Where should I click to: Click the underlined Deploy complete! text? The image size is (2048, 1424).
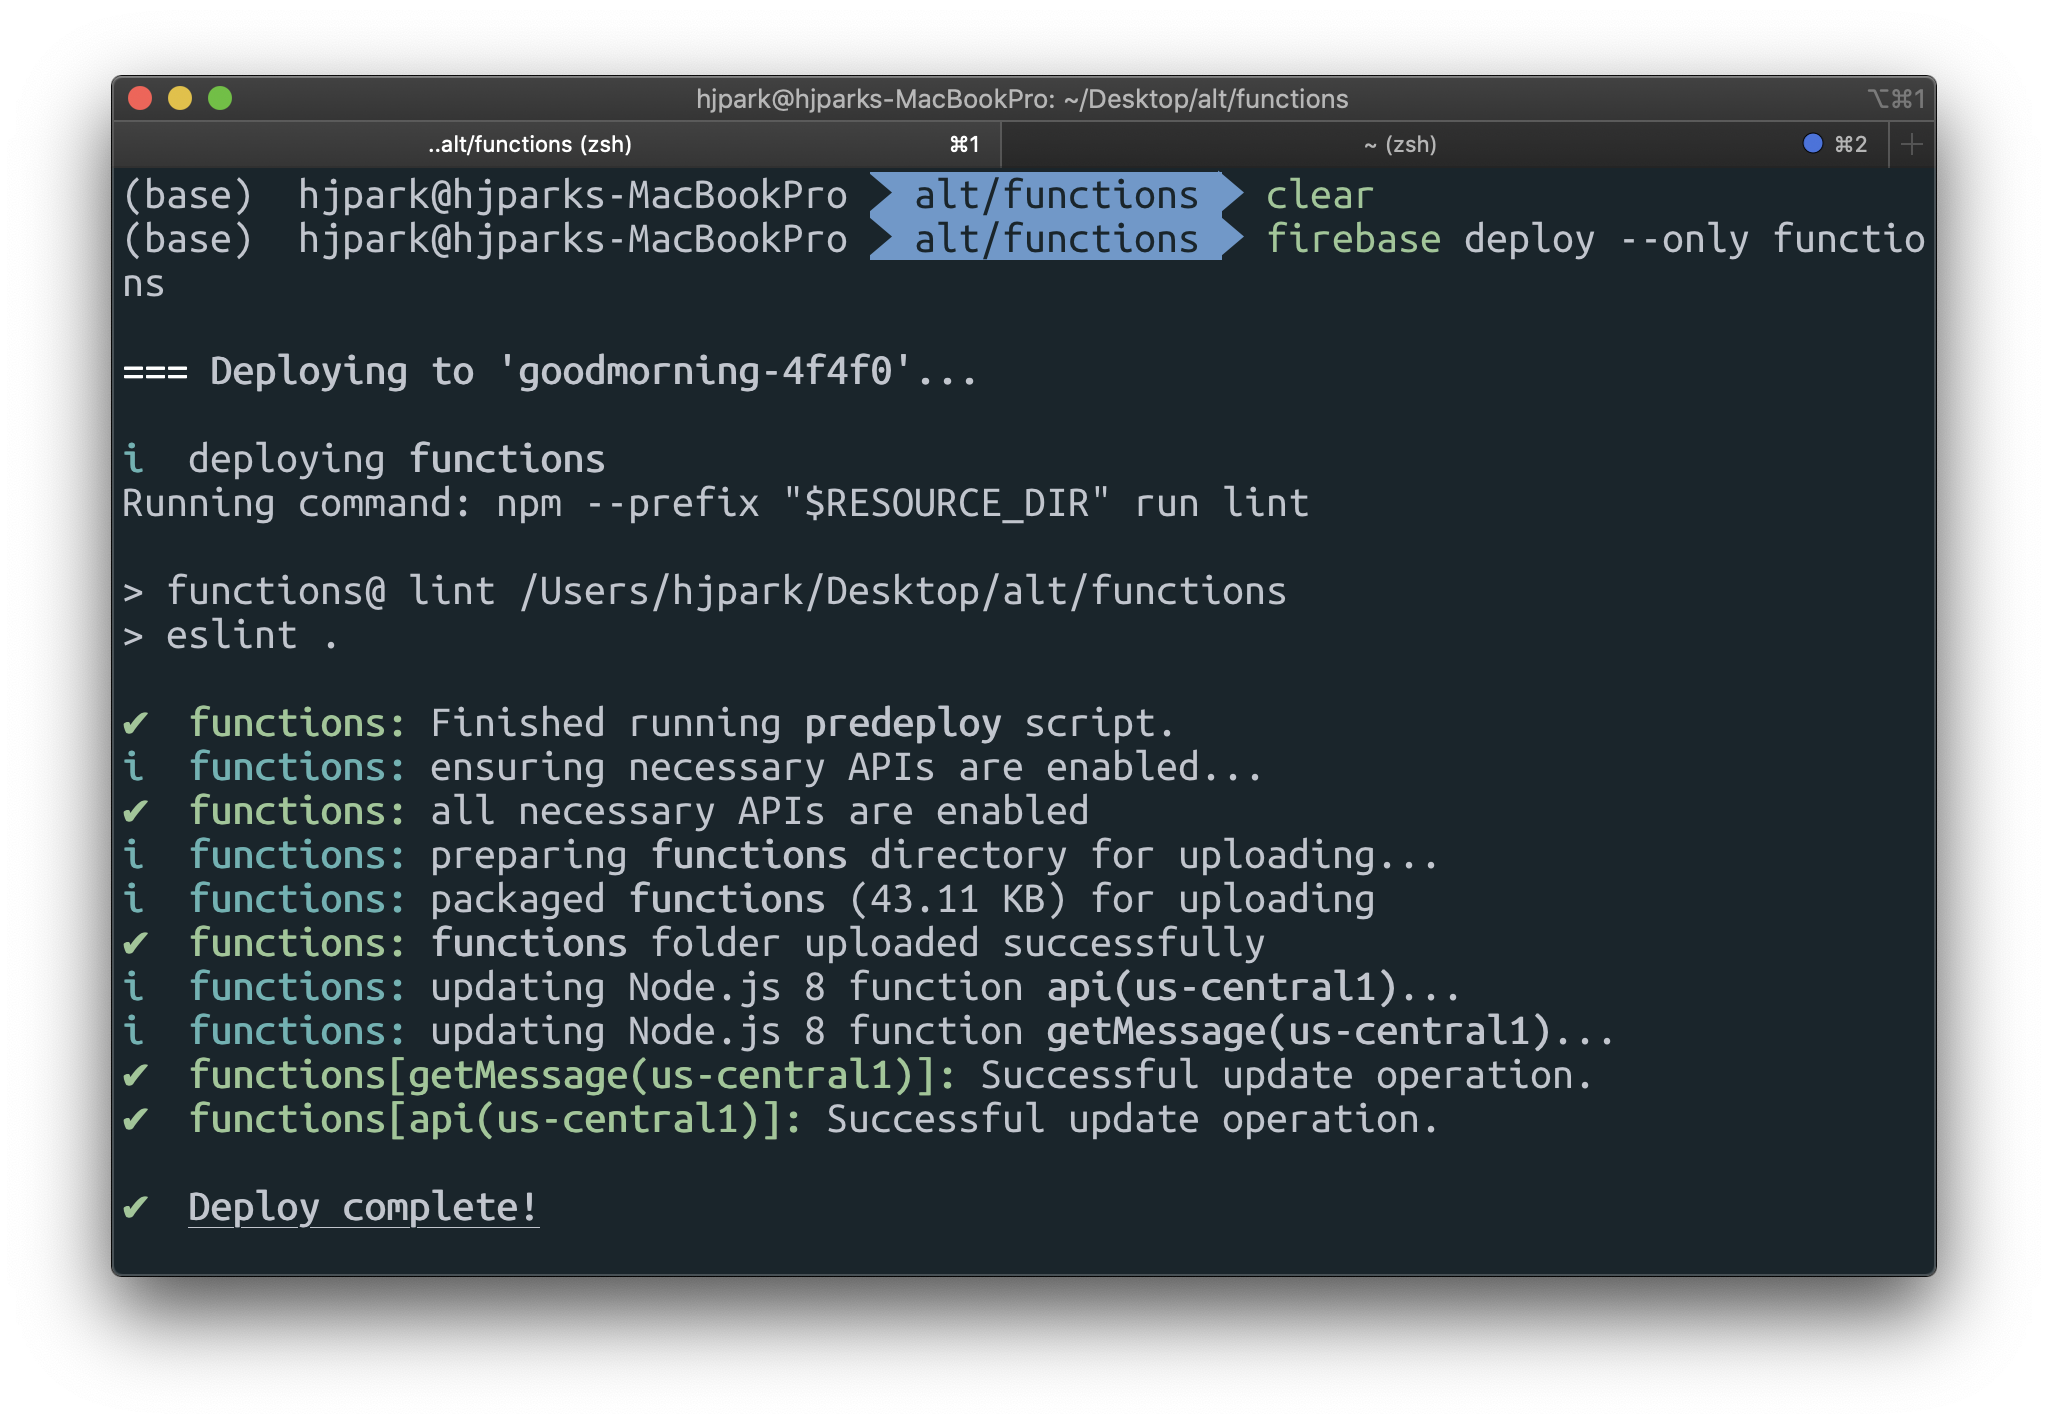pyautogui.click(x=363, y=1207)
